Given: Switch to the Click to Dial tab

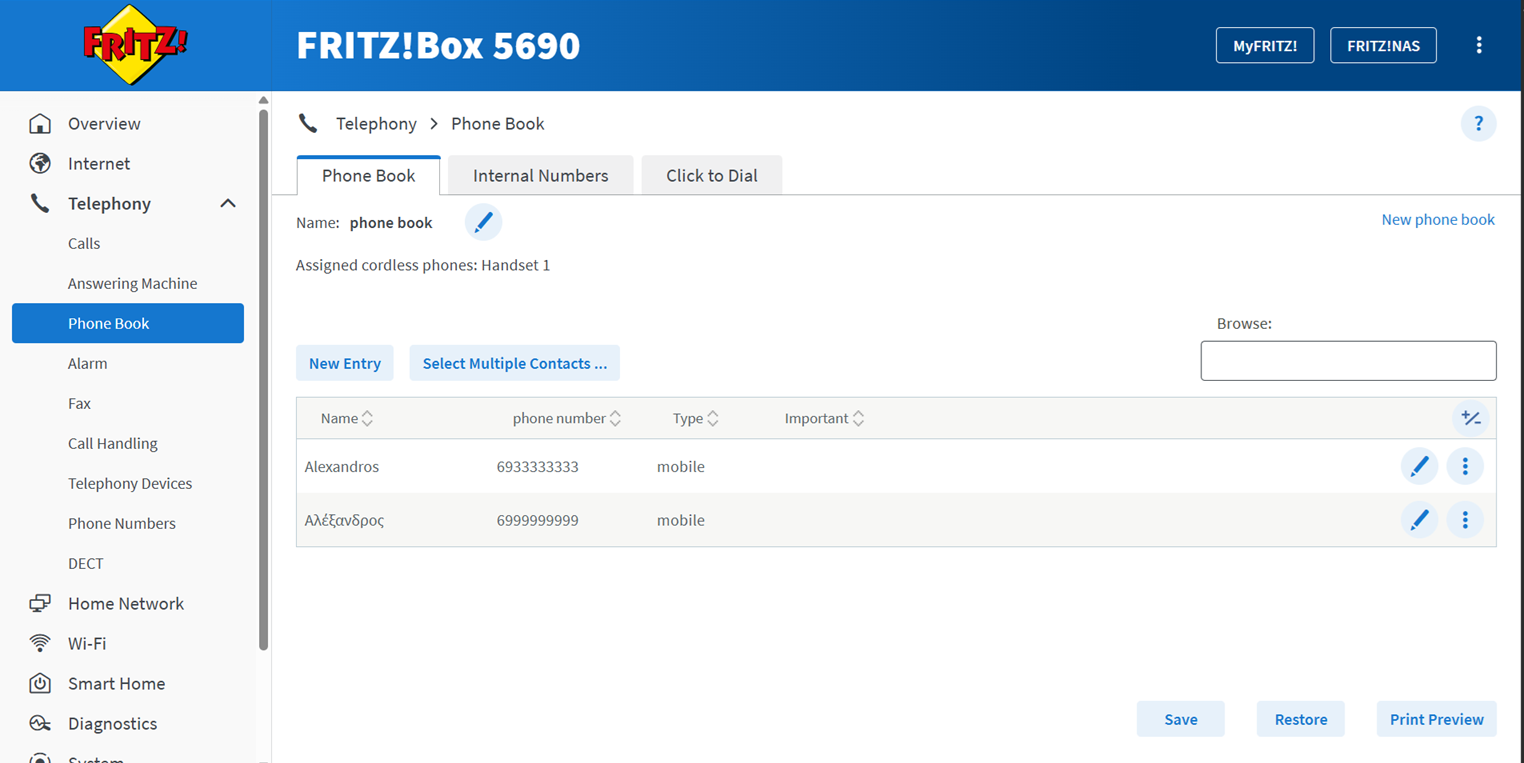Looking at the screenshot, I should (x=712, y=175).
